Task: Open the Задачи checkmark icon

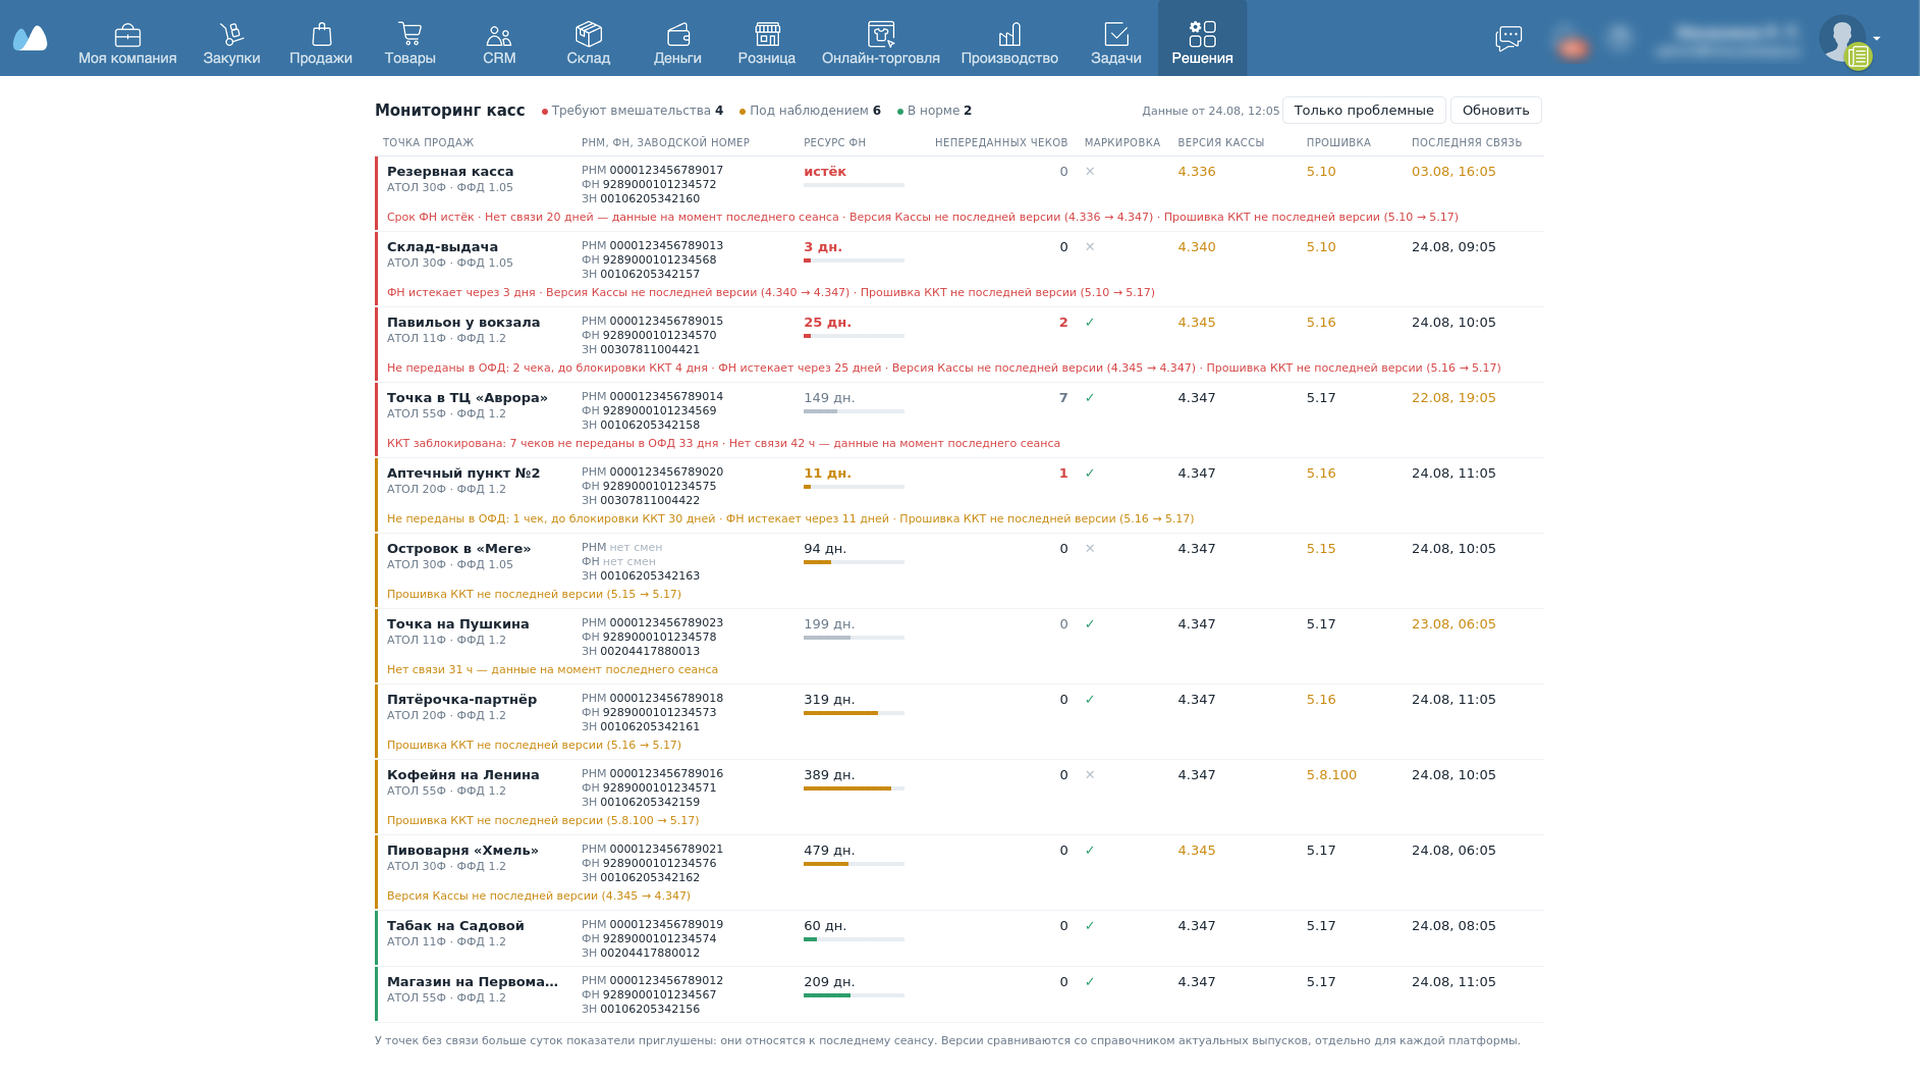Action: coord(1116,35)
